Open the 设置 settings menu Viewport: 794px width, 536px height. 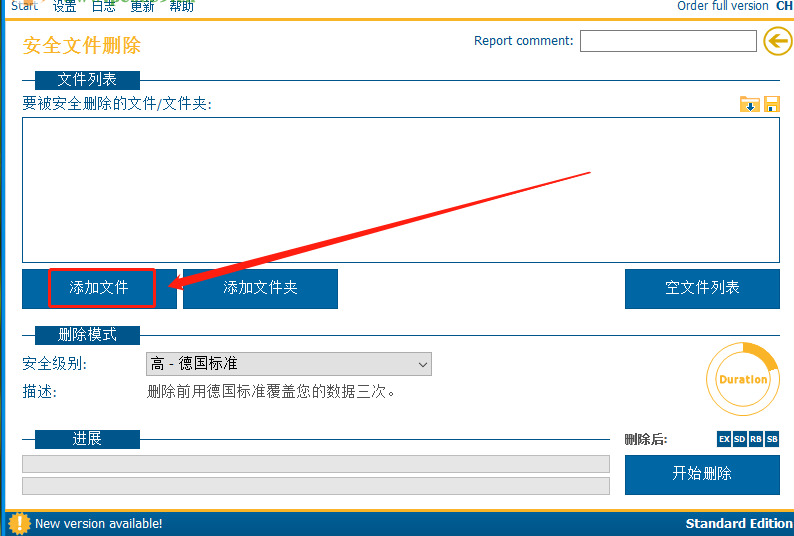tap(64, 6)
